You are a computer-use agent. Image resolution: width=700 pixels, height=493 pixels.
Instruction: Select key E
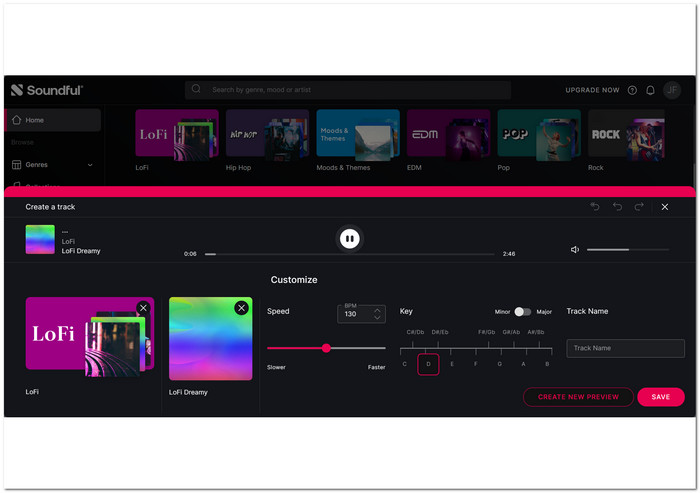[x=452, y=364]
